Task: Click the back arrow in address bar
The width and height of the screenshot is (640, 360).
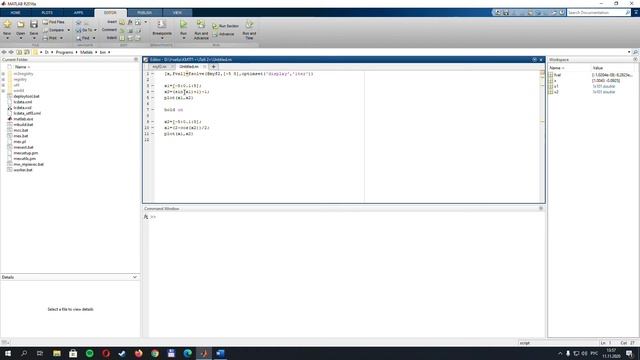Action: click(4, 52)
